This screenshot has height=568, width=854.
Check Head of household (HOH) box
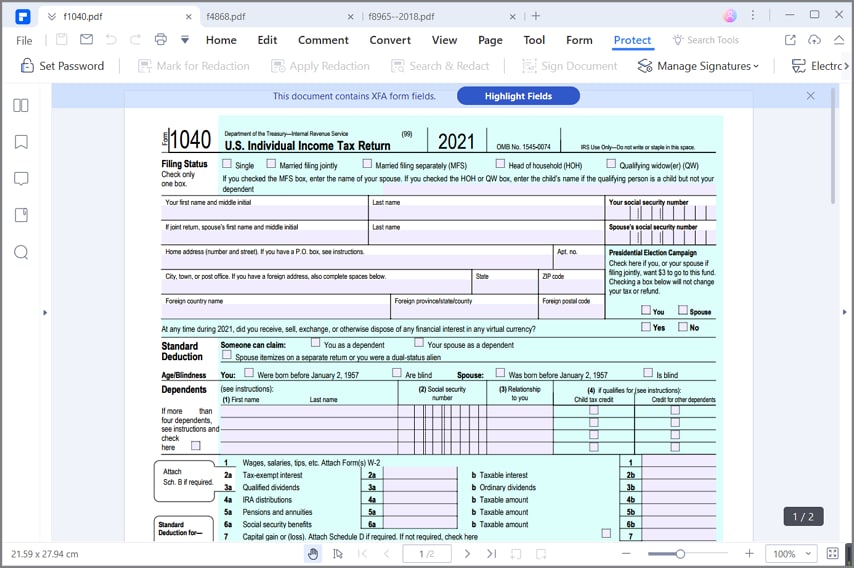[500, 163]
